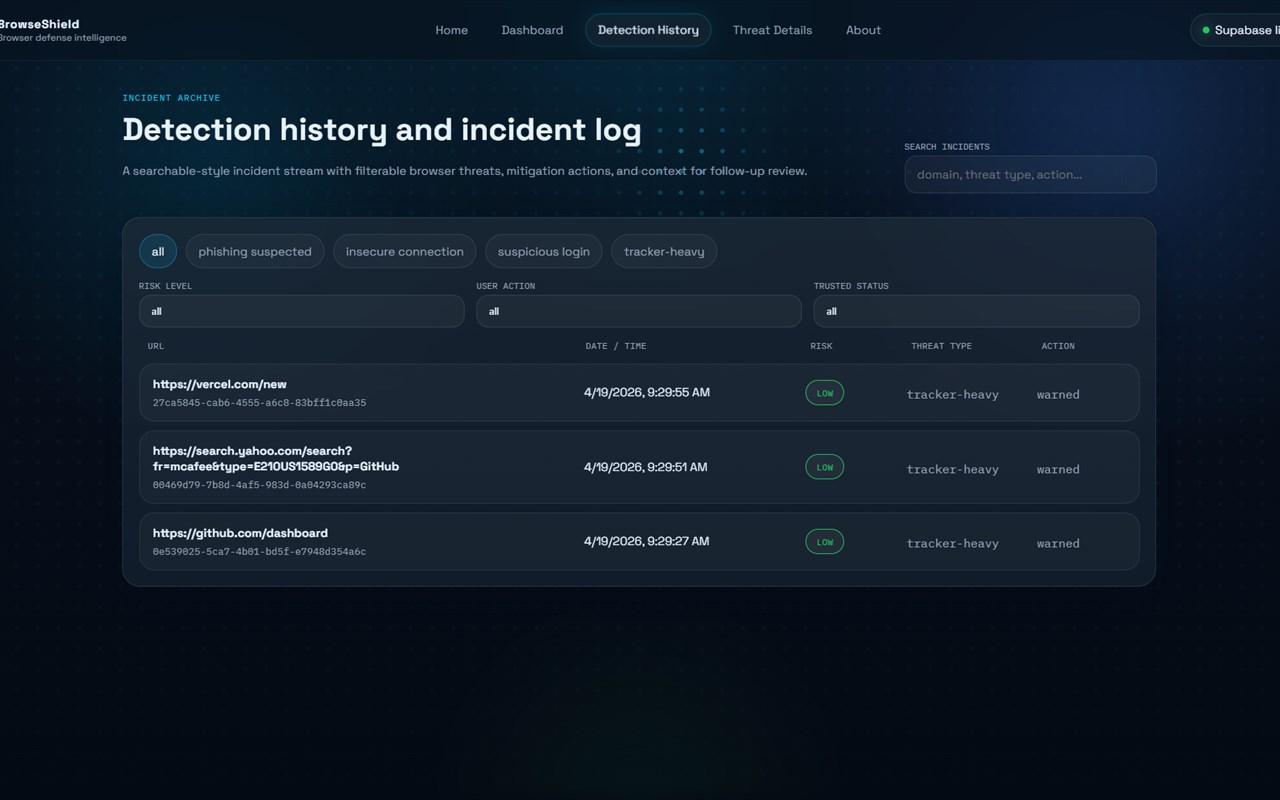Click the 'warned' action in yahoo row
This screenshot has width=1280, height=800.
tap(1058, 469)
